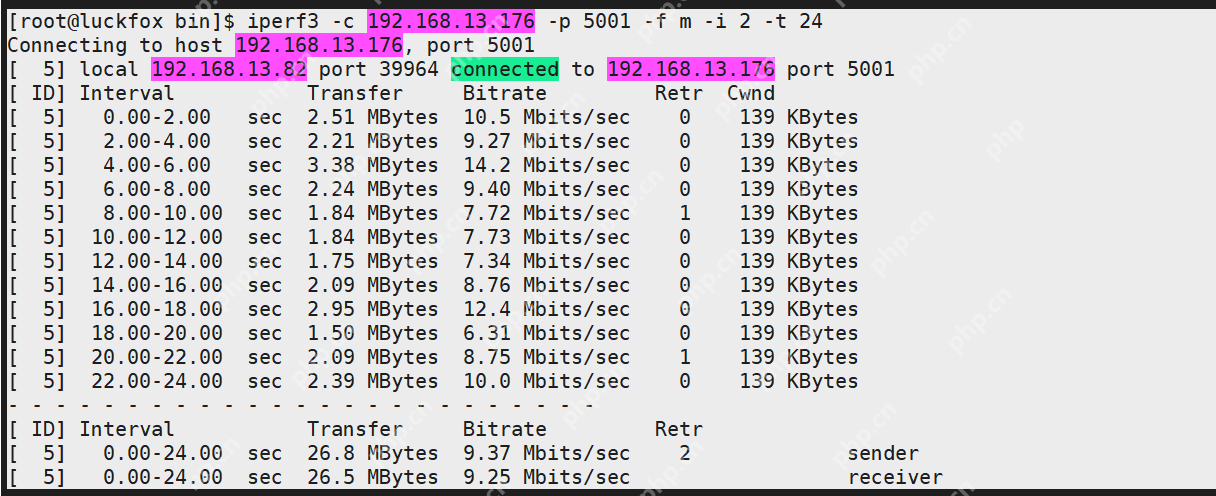1216x496 pixels.
Task: Click the 9.25 Mbits/sec receiver bitrate
Action: click(x=546, y=477)
